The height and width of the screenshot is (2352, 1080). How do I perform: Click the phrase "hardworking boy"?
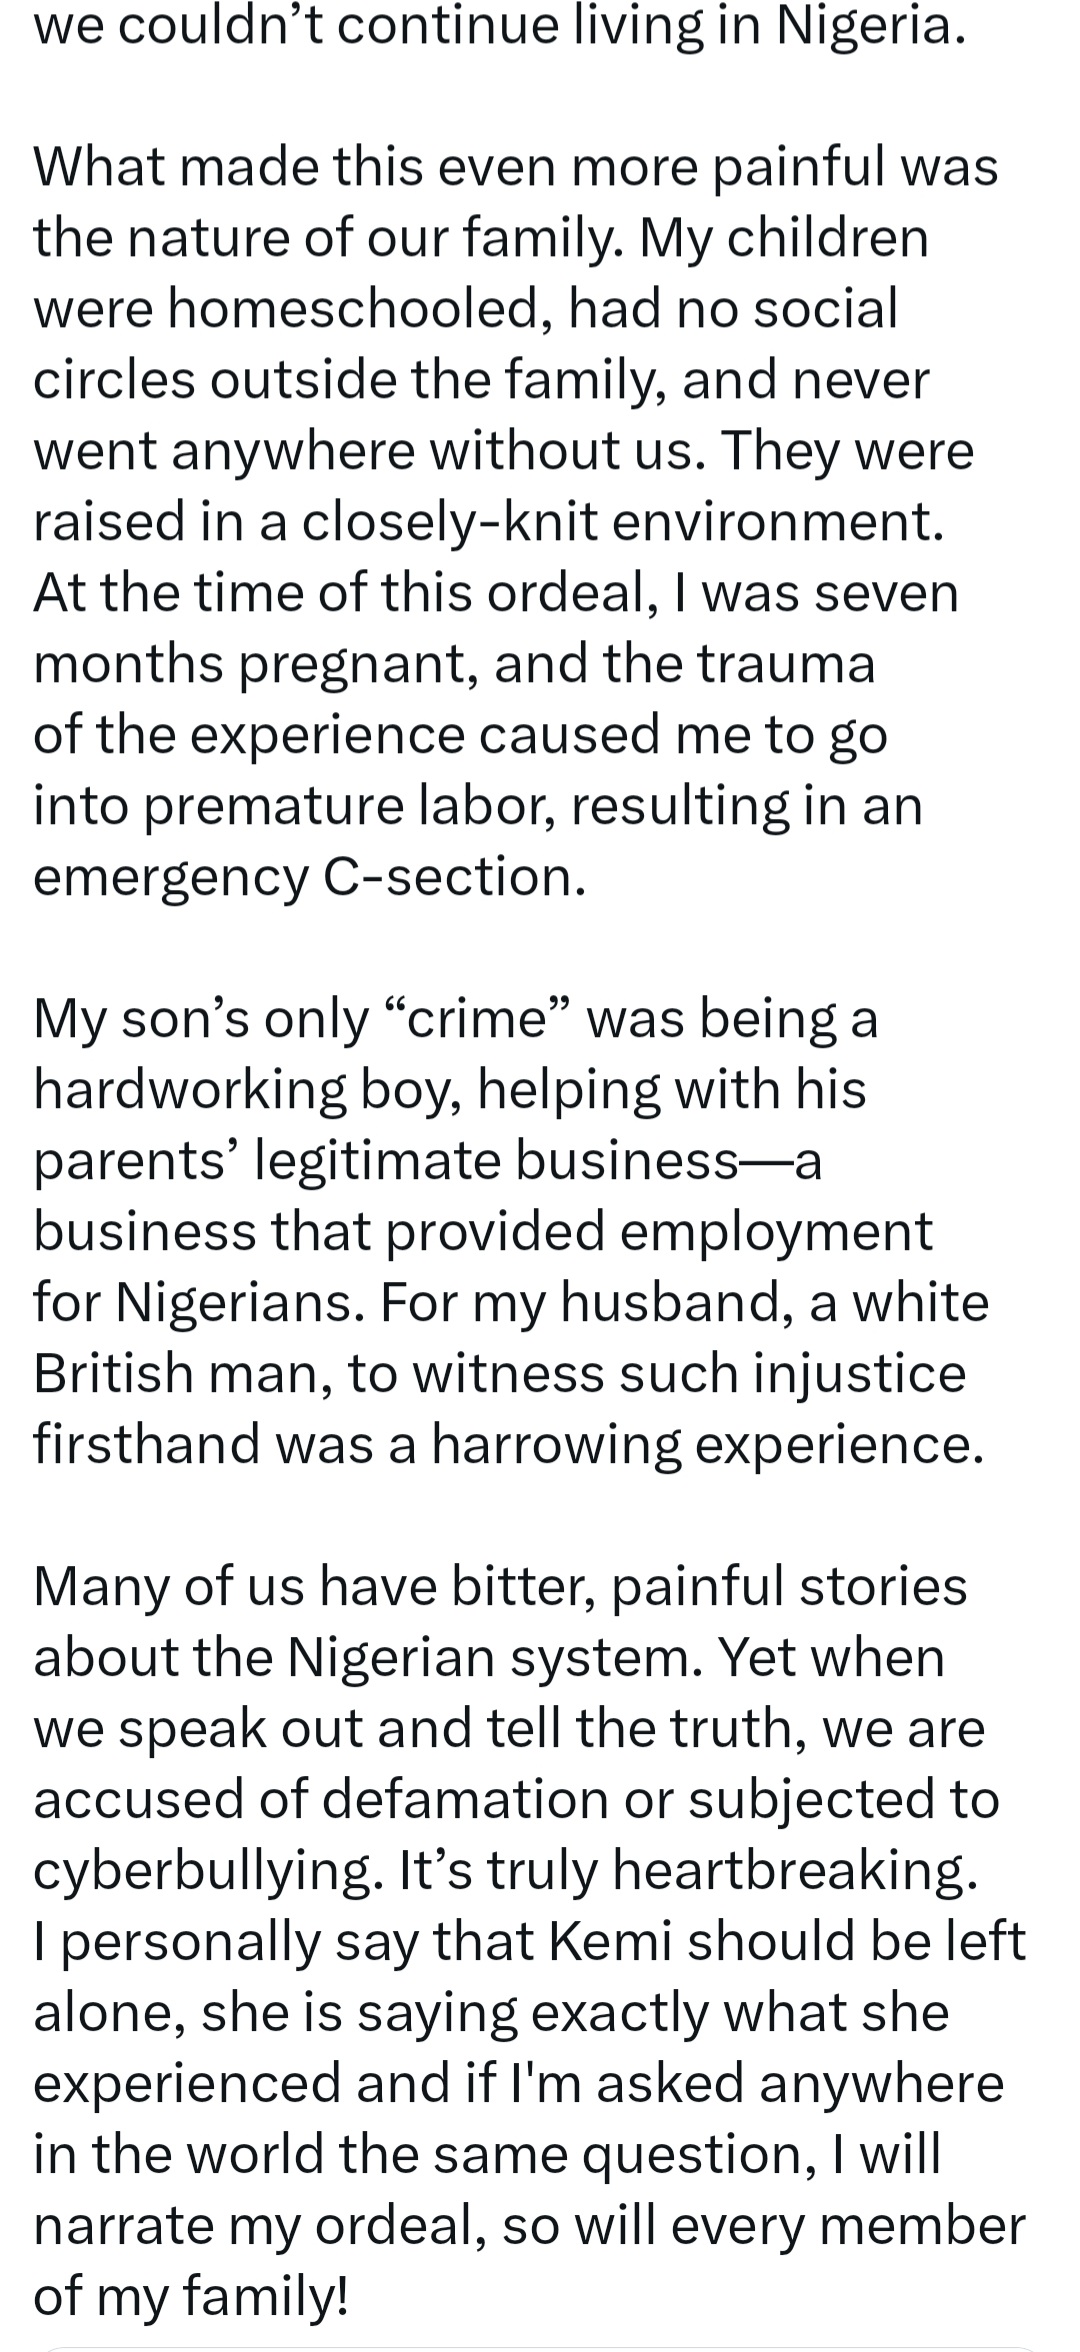point(248,1089)
